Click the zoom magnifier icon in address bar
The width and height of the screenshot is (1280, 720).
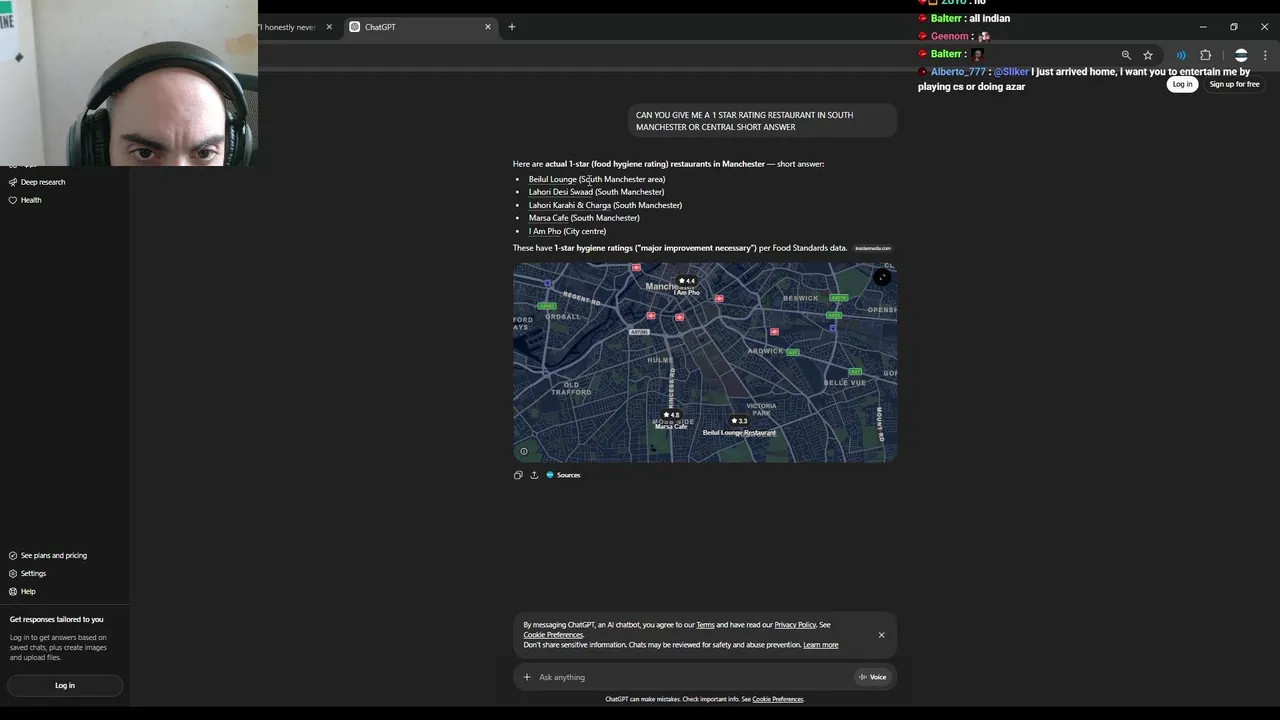coord(1126,55)
